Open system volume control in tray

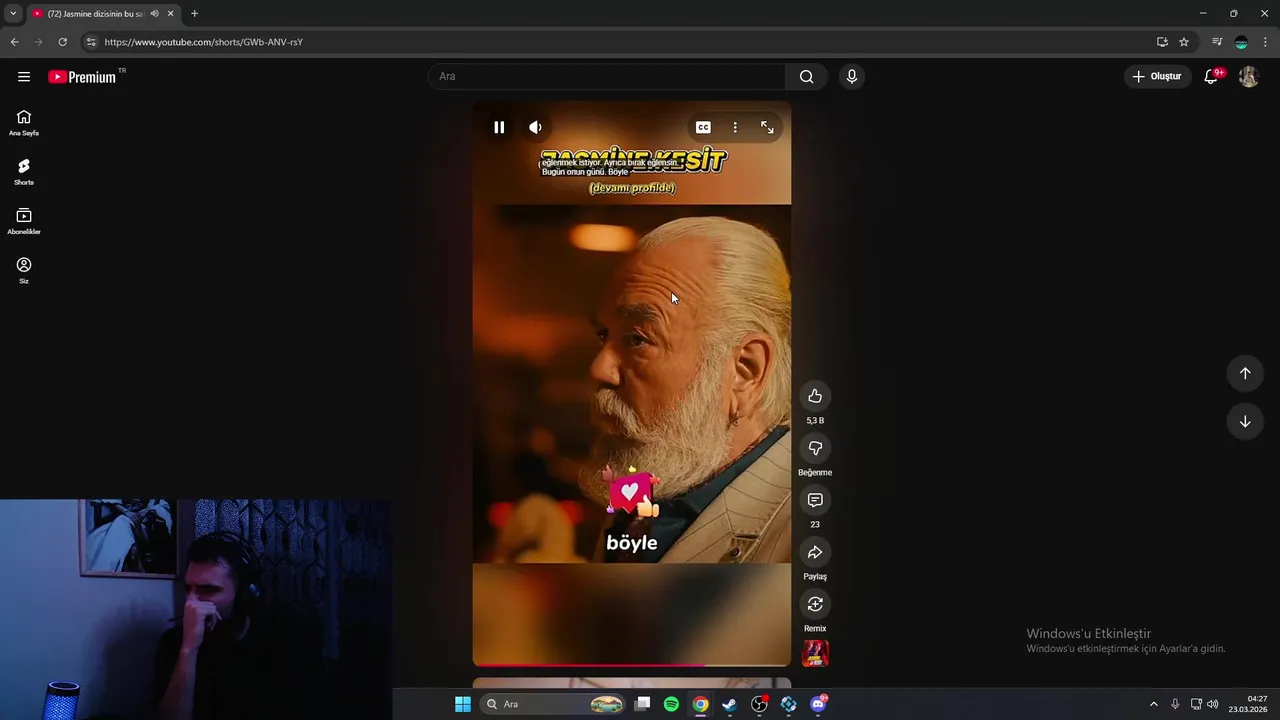tap(1213, 704)
